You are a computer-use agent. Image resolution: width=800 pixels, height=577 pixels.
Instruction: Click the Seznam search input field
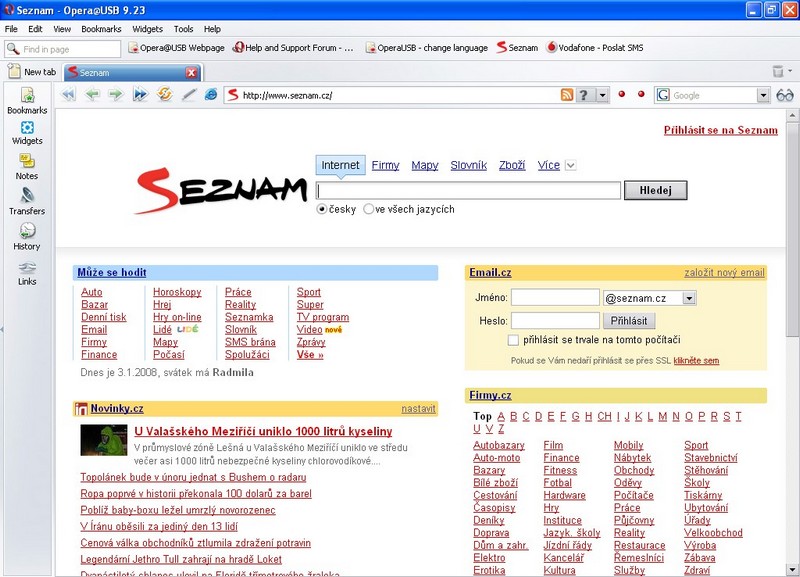[x=468, y=190]
